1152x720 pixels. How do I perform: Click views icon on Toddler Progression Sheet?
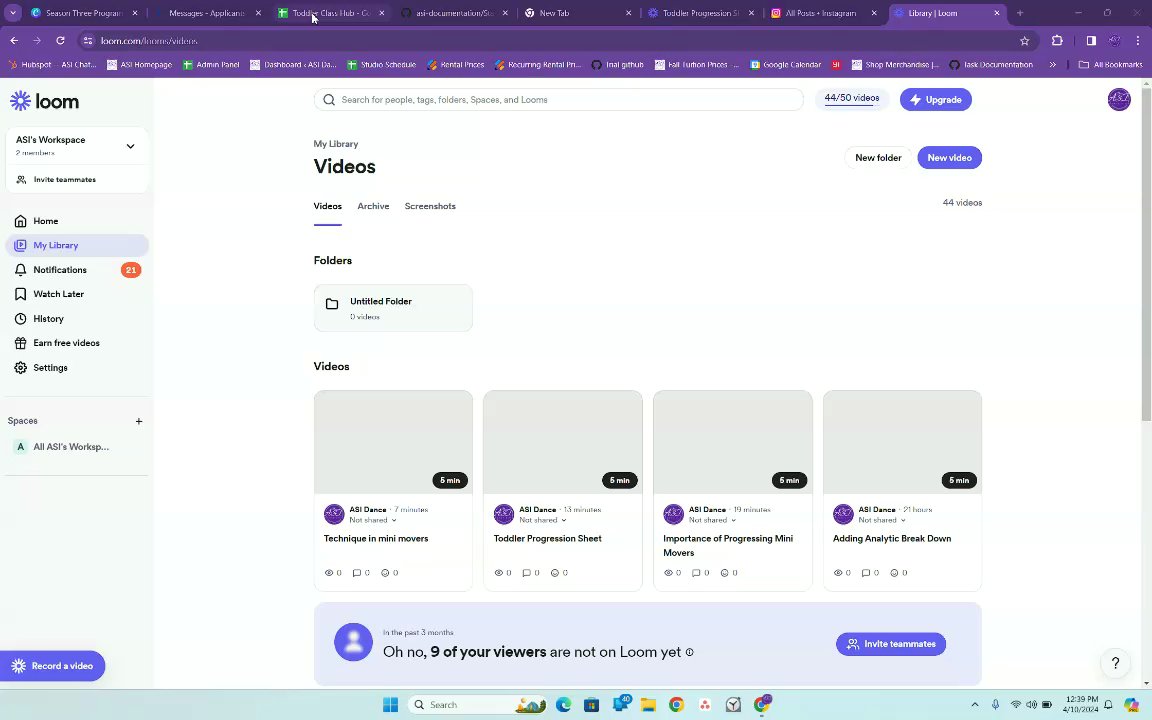pos(499,573)
